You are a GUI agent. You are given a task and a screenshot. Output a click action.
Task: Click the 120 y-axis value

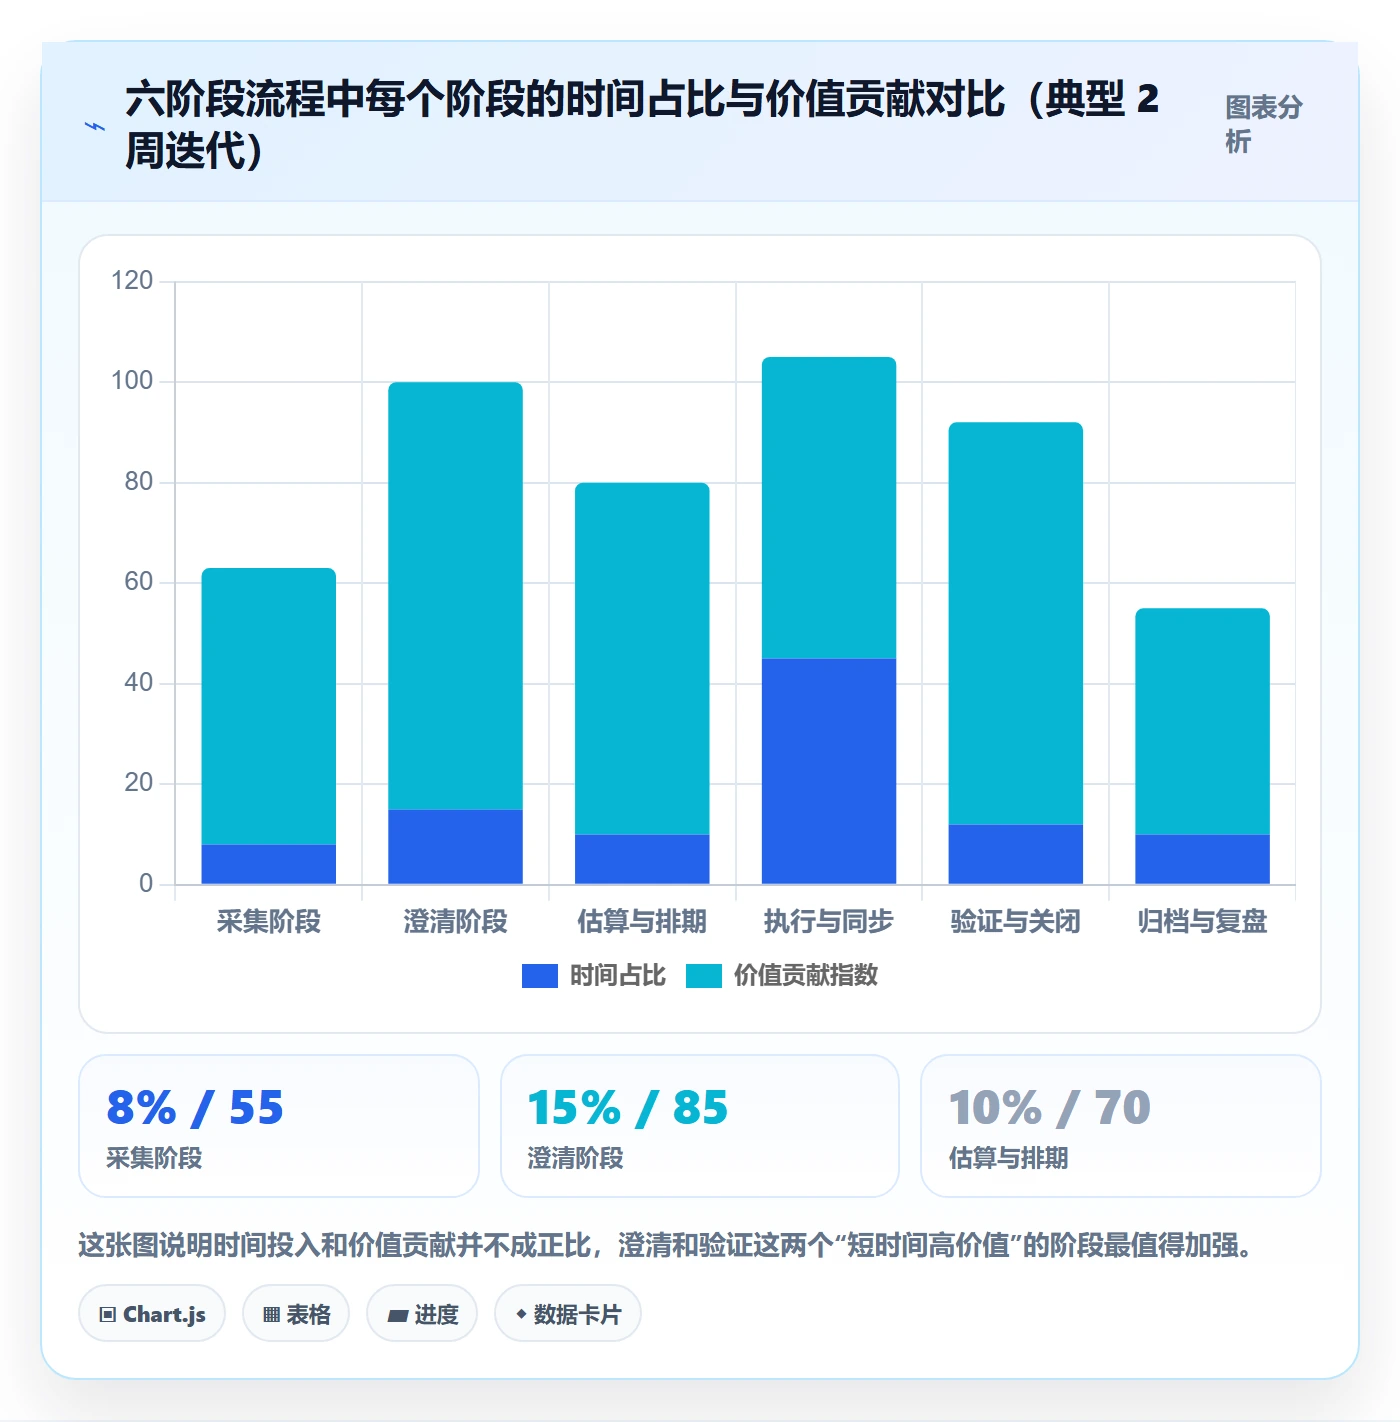click(x=132, y=280)
